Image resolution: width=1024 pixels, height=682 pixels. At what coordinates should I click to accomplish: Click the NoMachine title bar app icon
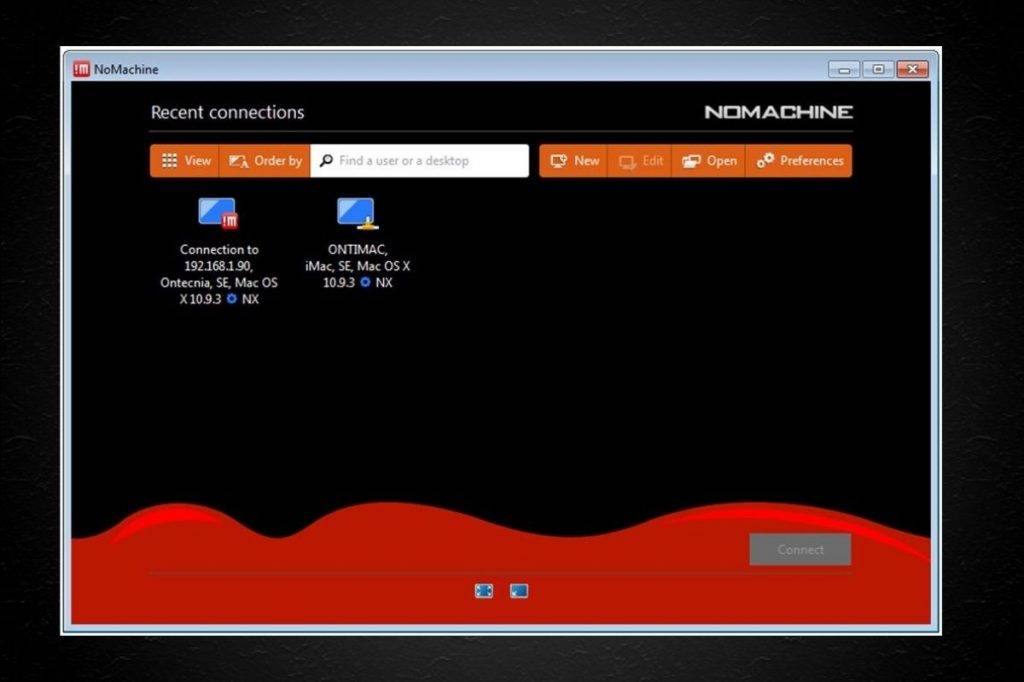tap(82, 69)
